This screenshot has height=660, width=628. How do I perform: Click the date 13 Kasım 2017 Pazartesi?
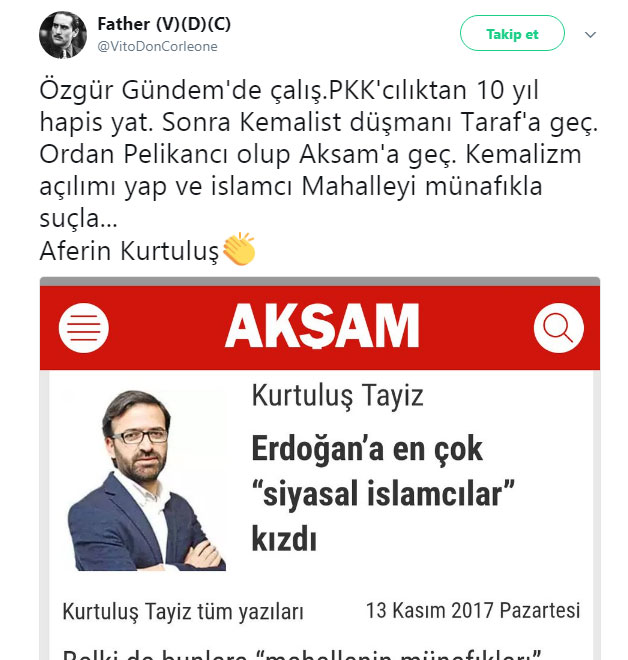[x=473, y=610]
